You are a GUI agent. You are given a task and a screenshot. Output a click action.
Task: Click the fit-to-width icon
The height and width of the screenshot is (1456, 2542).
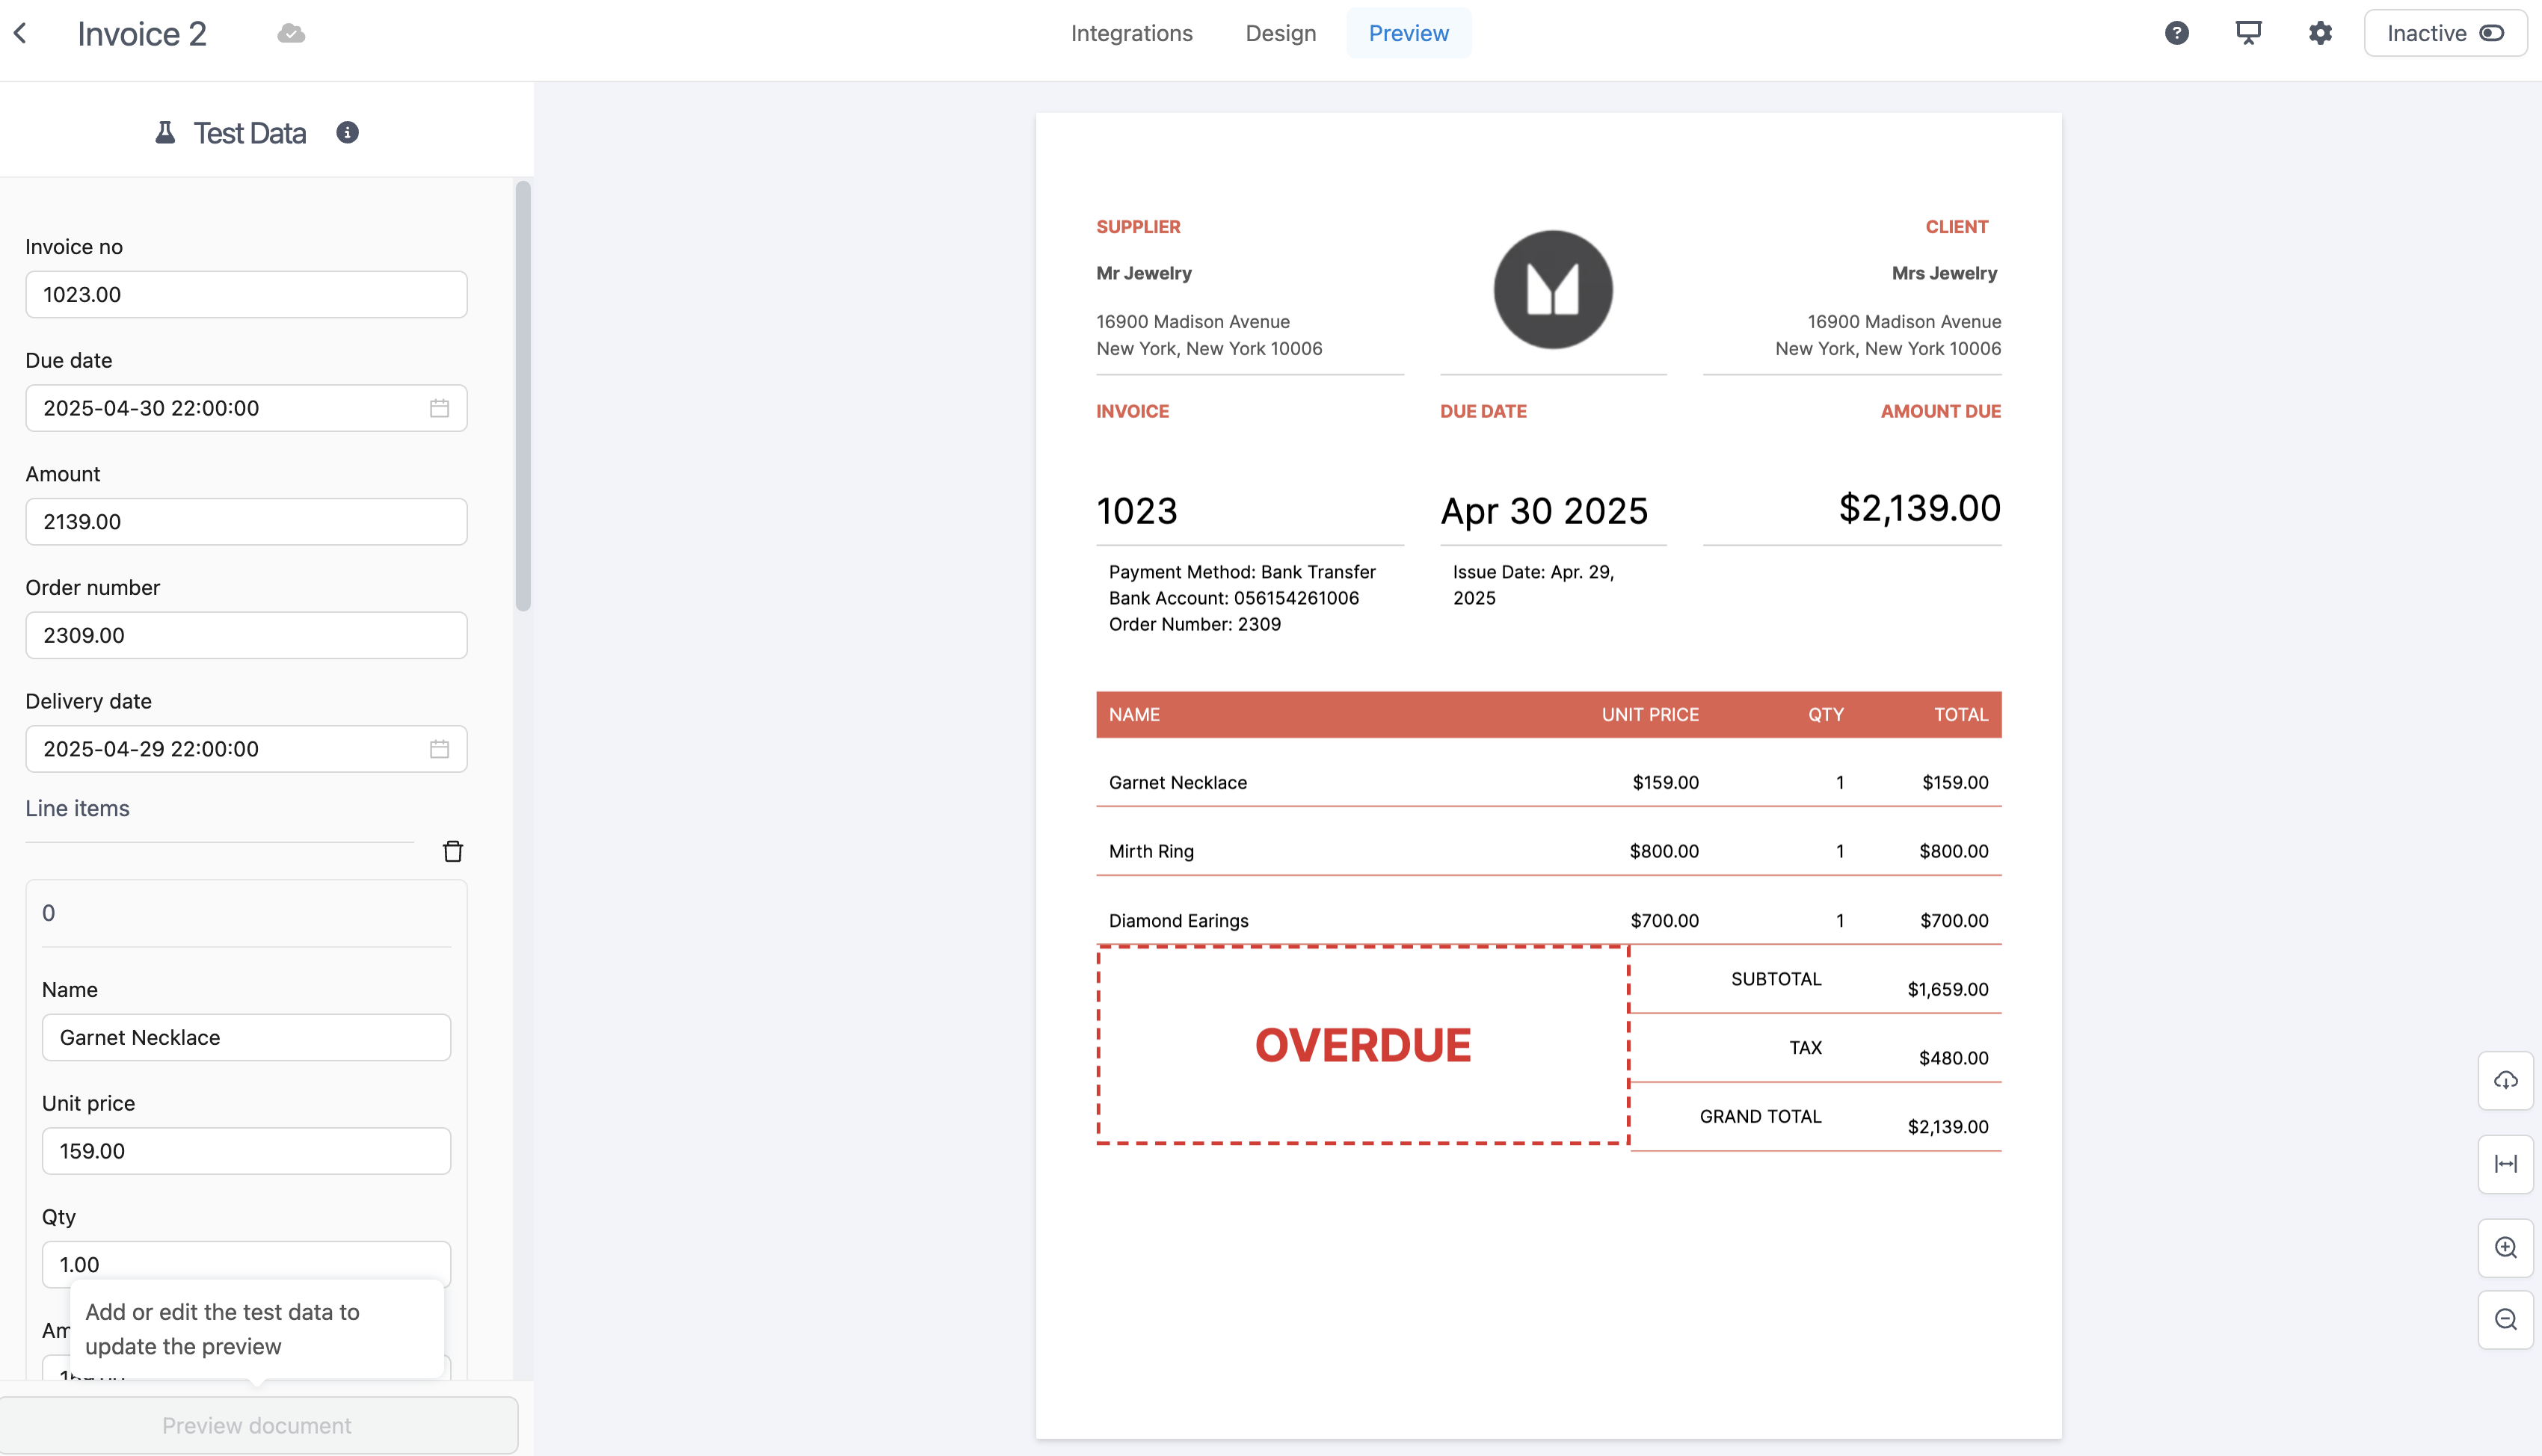click(x=2505, y=1164)
